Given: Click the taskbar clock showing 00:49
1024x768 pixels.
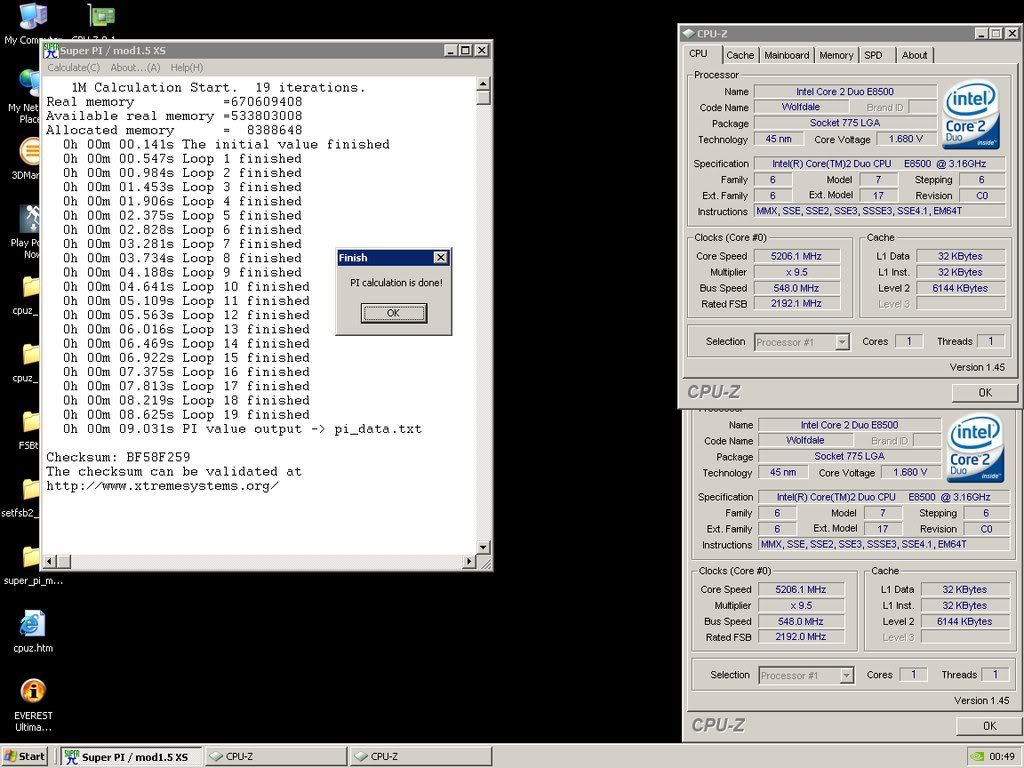Looking at the screenshot, I should 1002,756.
